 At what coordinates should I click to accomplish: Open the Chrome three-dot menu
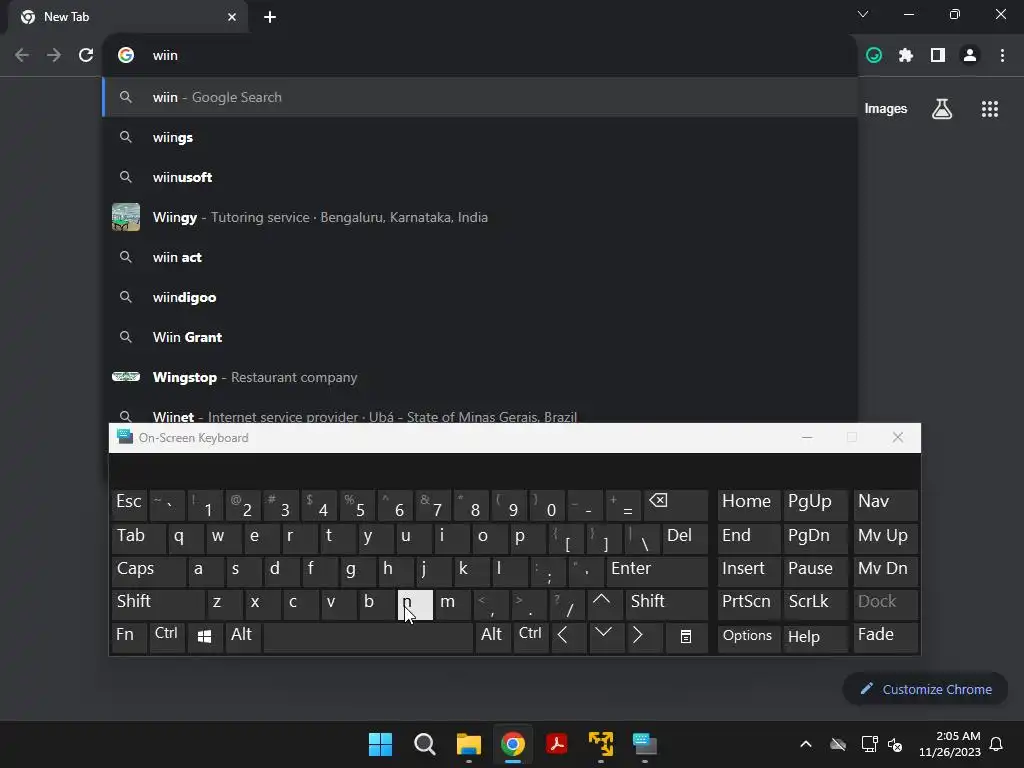point(1002,56)
